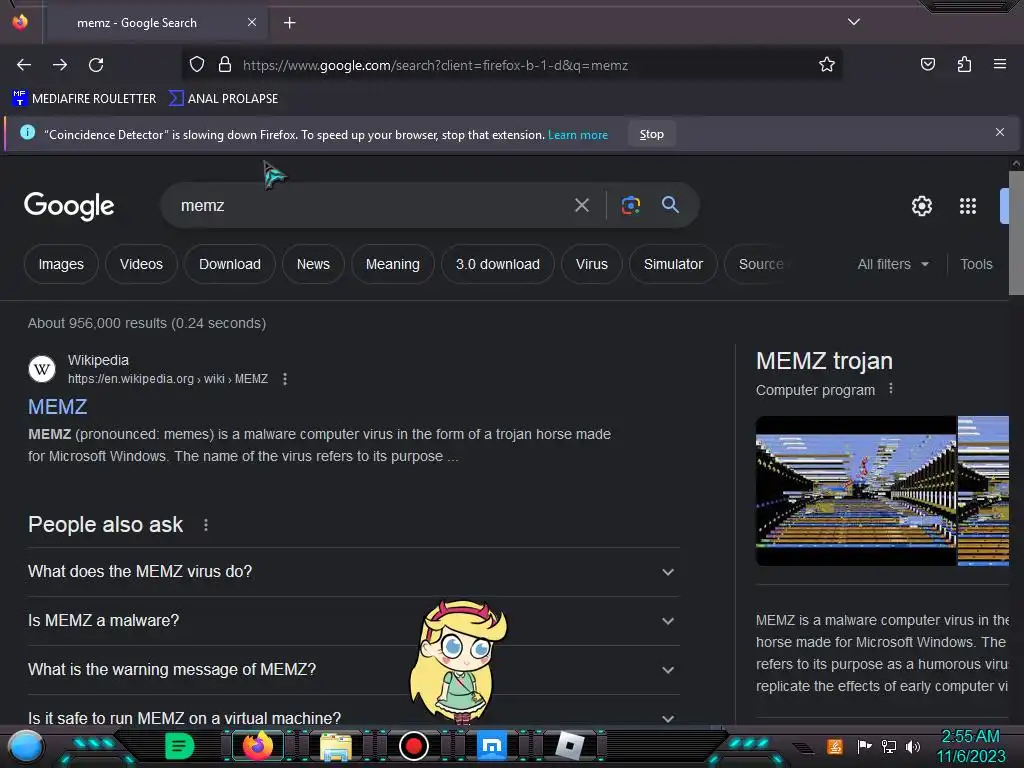Open File Explorer from taskbar

tap(336, 746)
